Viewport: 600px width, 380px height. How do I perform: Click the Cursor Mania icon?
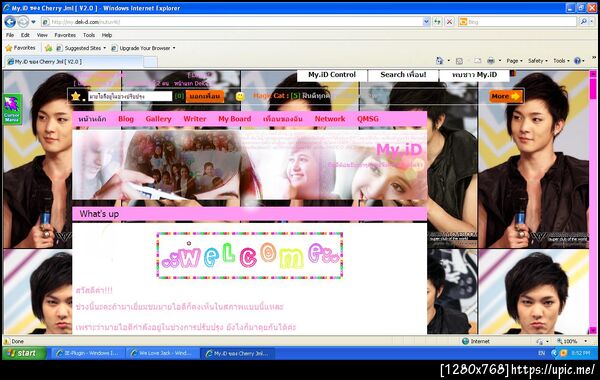click(x=12, y=109)
